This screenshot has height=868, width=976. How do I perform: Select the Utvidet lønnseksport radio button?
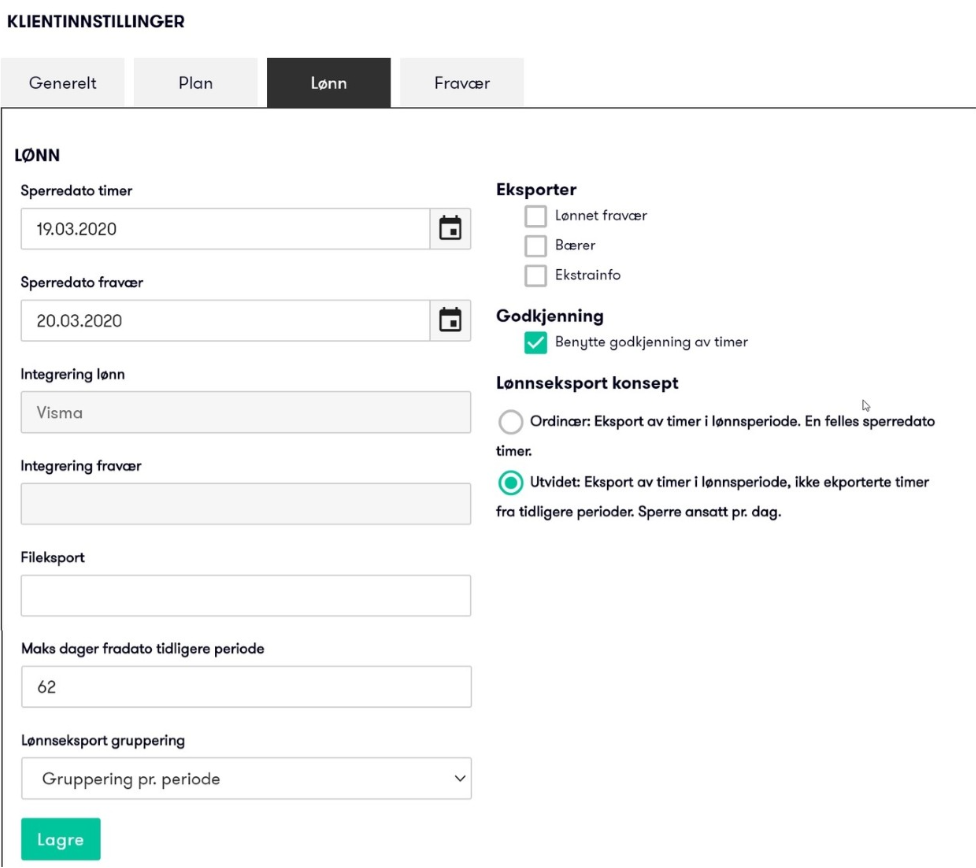click(x=510, y=483)
